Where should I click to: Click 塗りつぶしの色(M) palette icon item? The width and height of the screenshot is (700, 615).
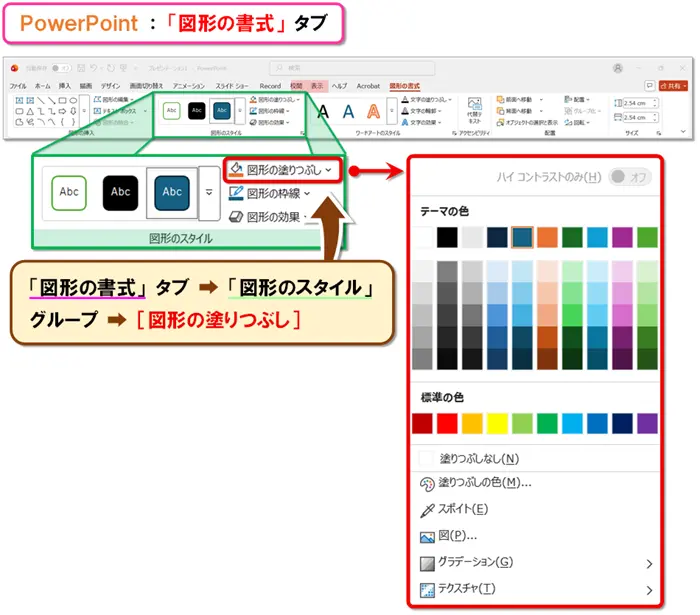[476, 483]
